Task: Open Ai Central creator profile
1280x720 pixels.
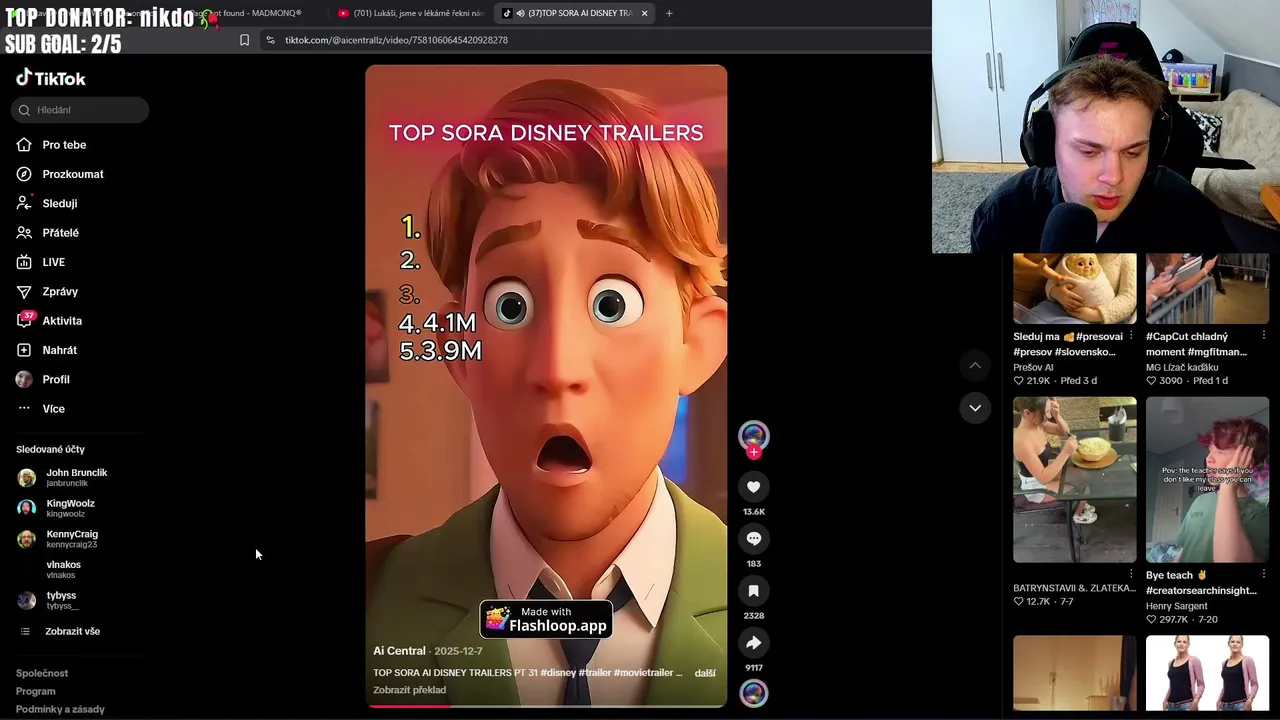Action: tap(399, 651)
